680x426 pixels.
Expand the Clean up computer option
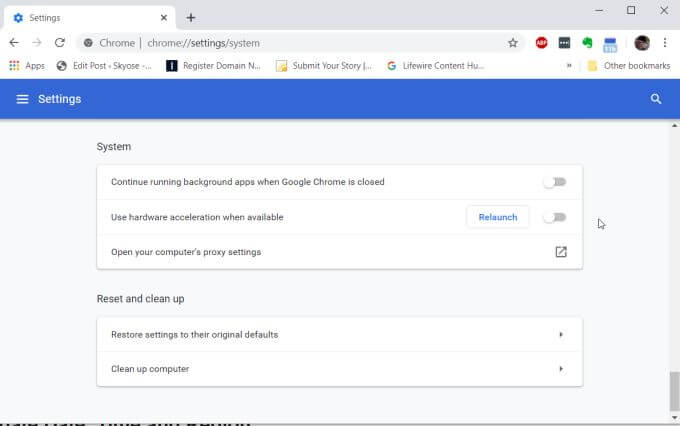click(x=560, y=369)
